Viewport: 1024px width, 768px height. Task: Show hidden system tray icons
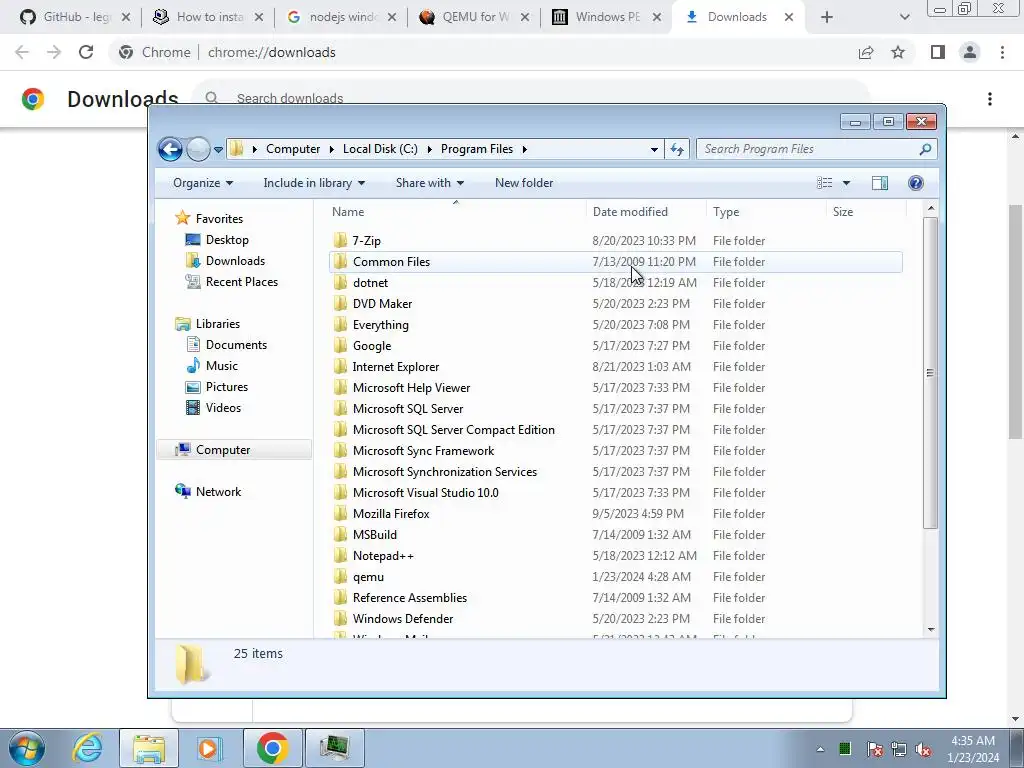pos(820,749)
